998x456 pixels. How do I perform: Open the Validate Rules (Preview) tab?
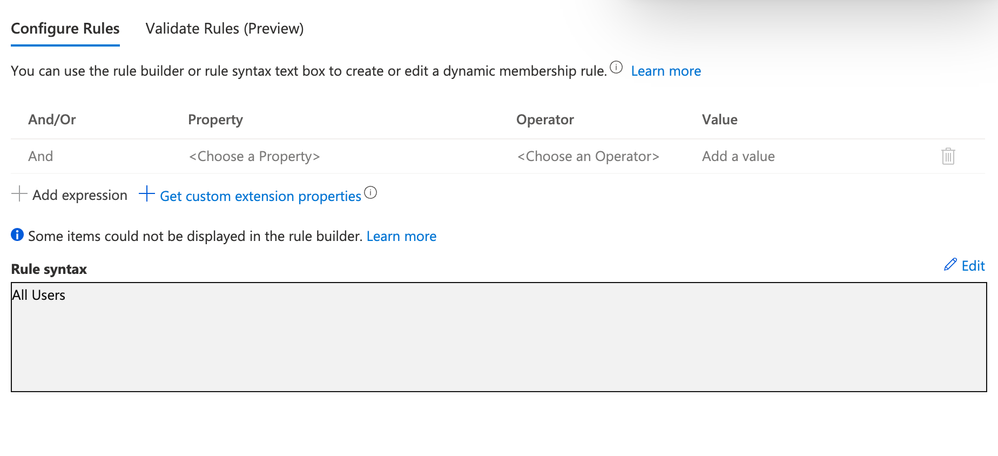tap(224, 28)
